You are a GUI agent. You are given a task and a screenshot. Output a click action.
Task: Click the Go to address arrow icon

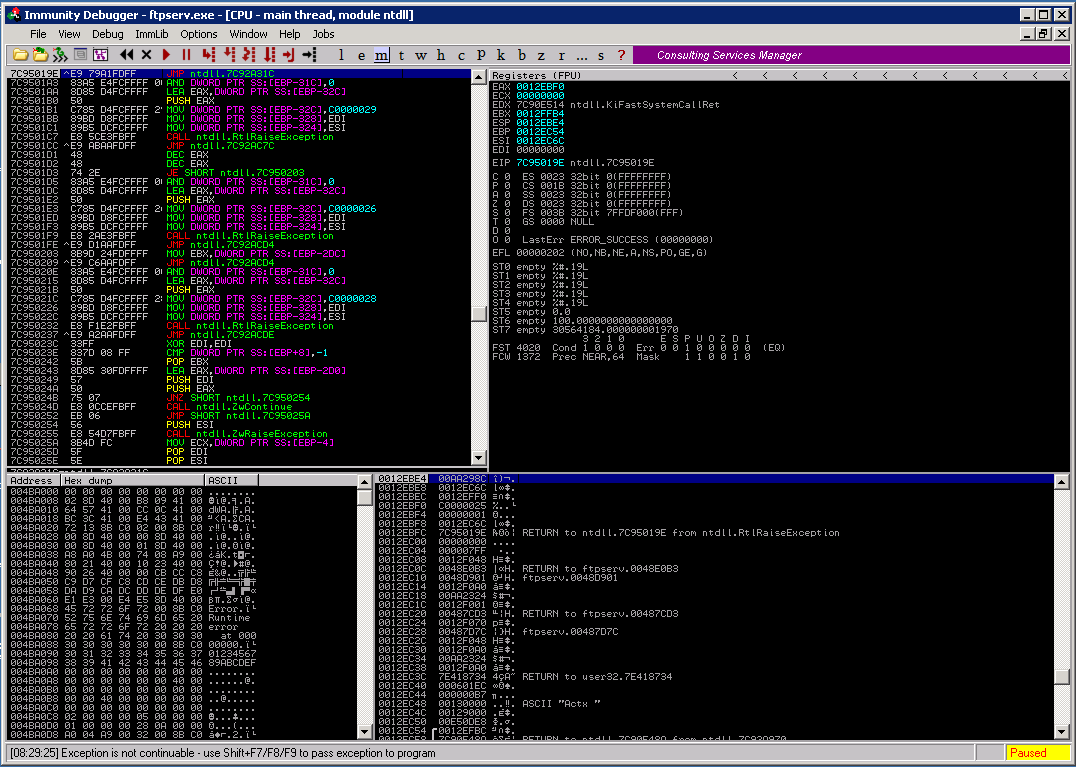click(309, 55)
